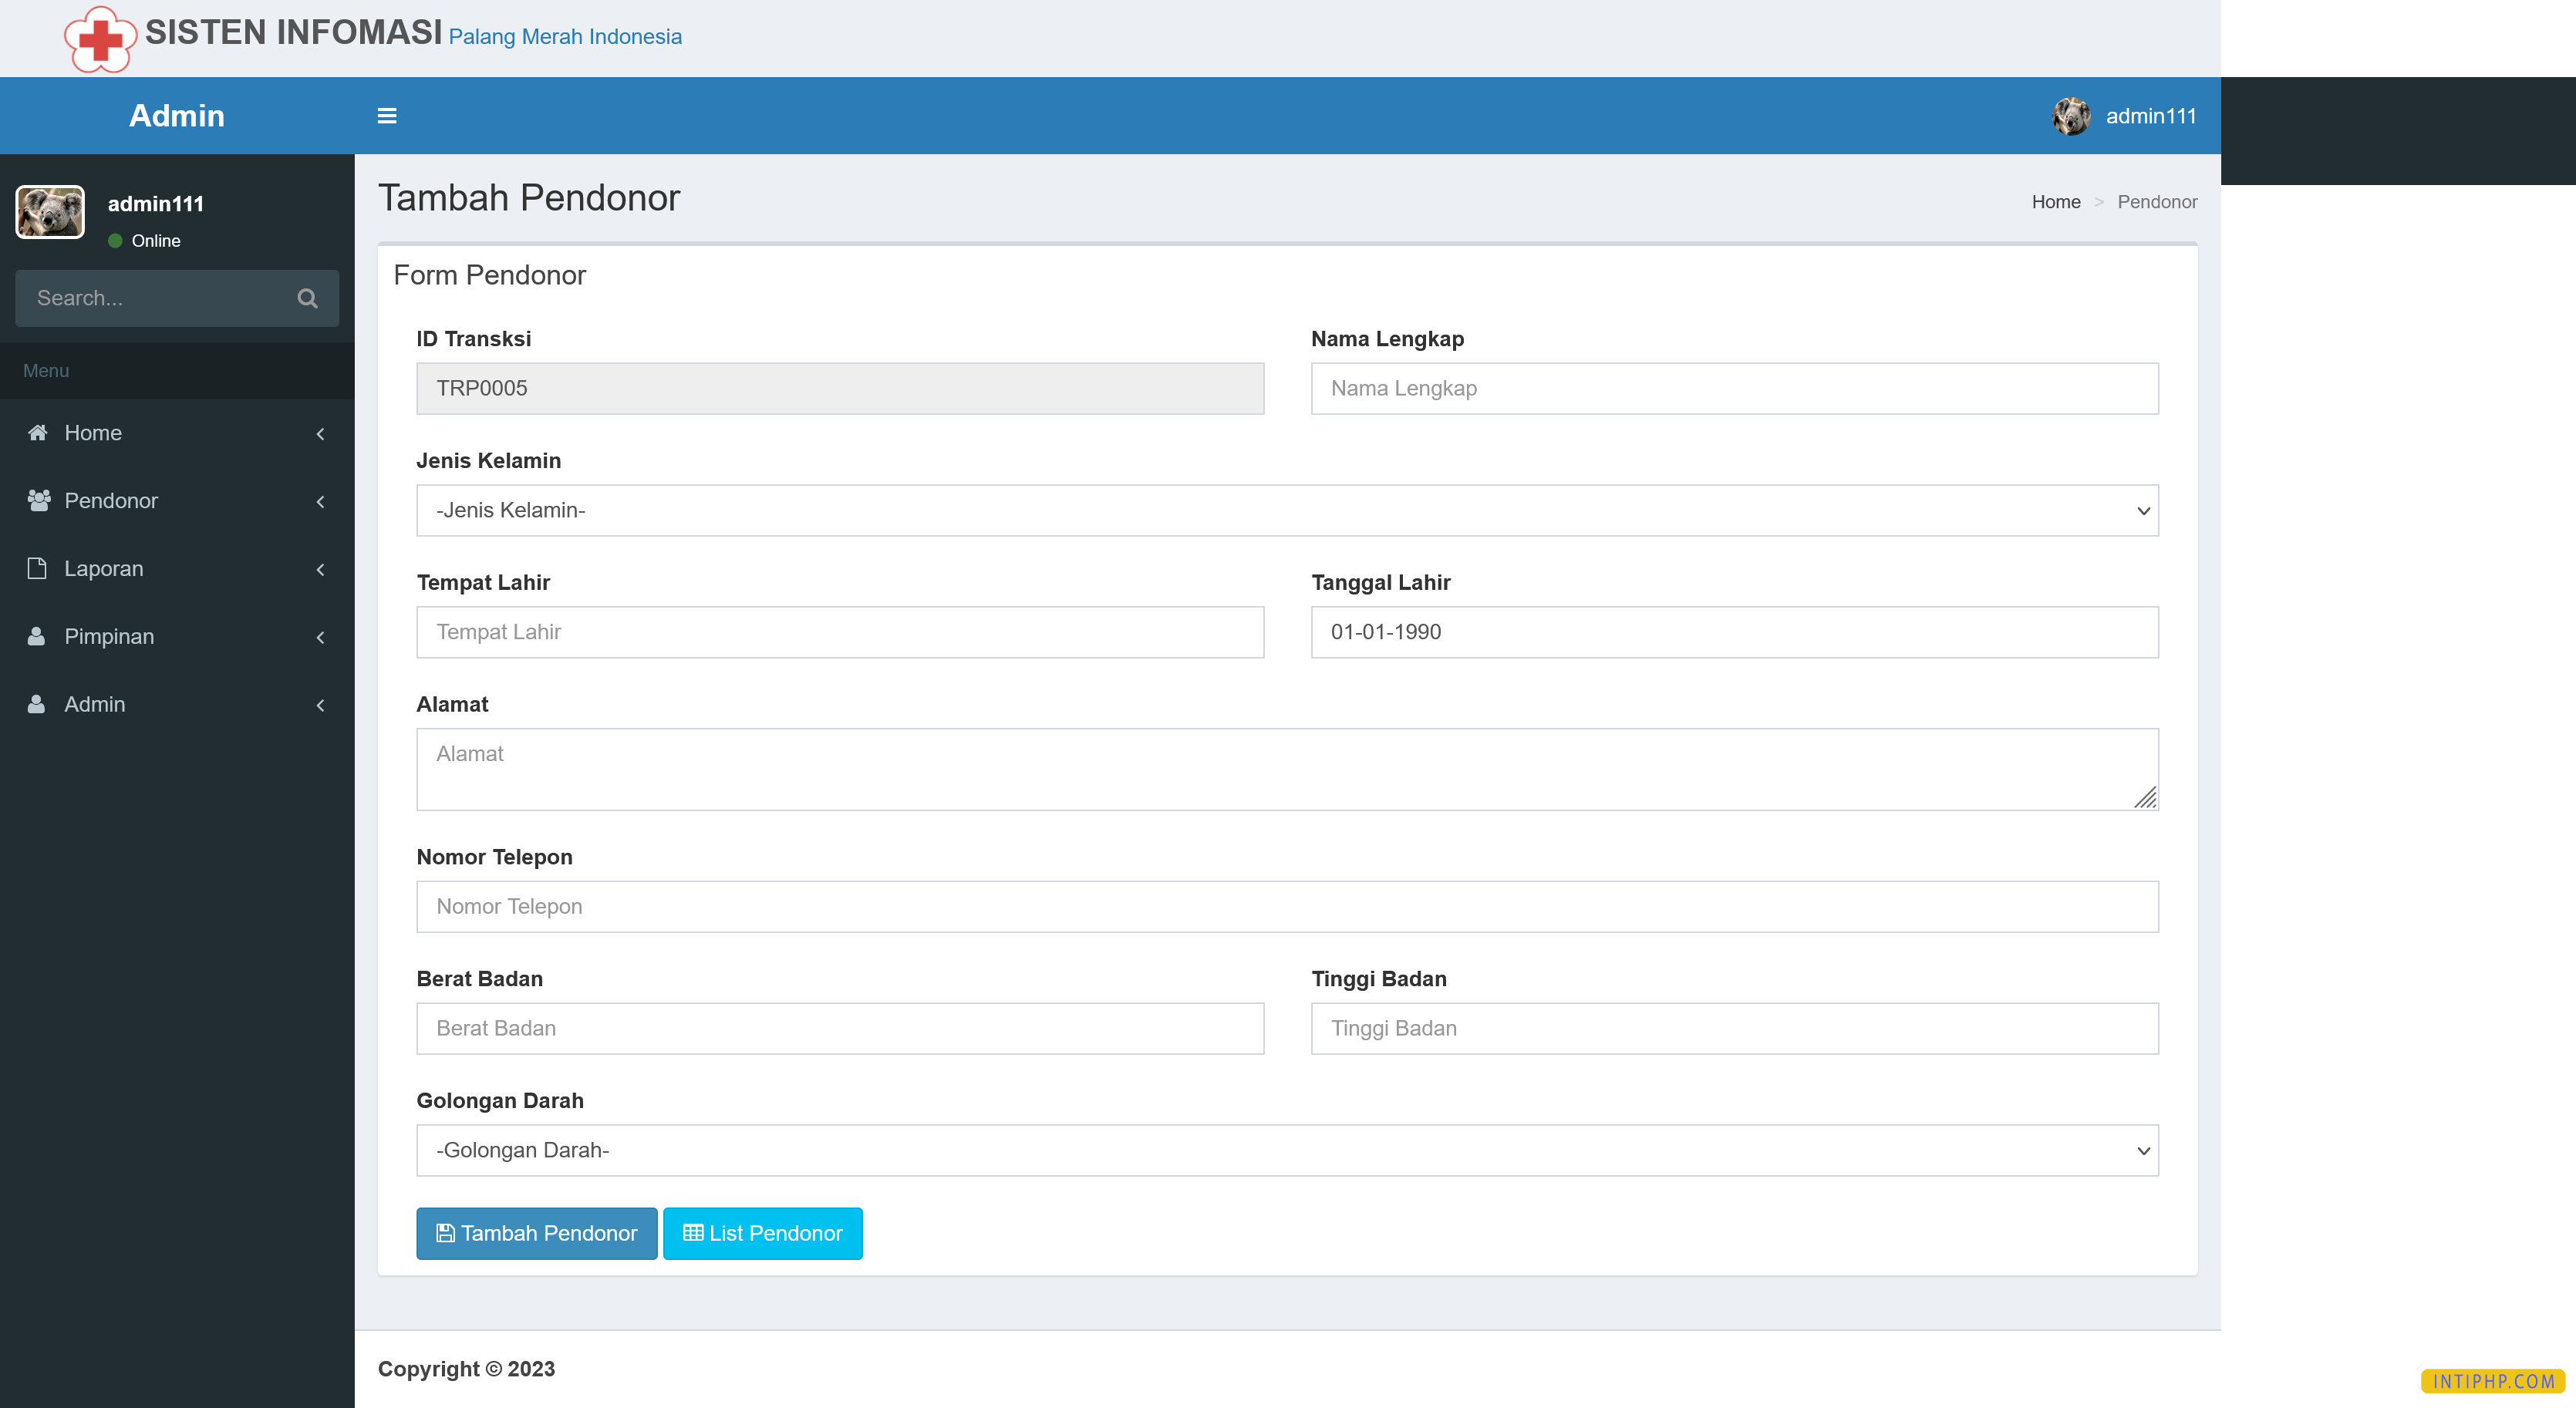Image resolution: width=2576 pixels, height=1408 pixels.
Task: Expand the Pendonor sidebar chevron
Action: tap(320, 502)
